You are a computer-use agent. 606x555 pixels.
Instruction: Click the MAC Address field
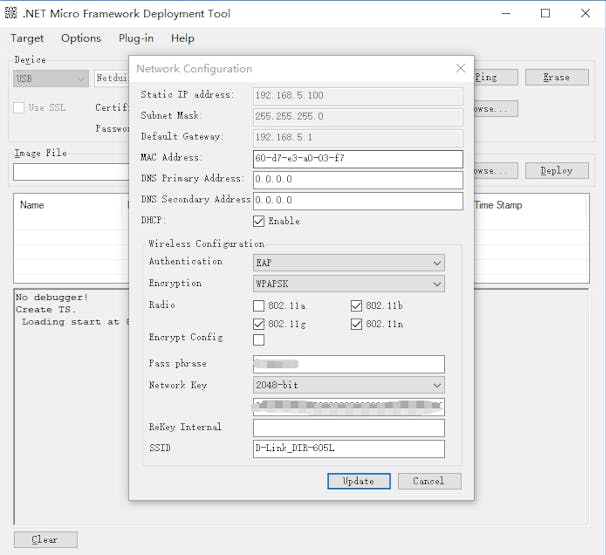point(358,159)
